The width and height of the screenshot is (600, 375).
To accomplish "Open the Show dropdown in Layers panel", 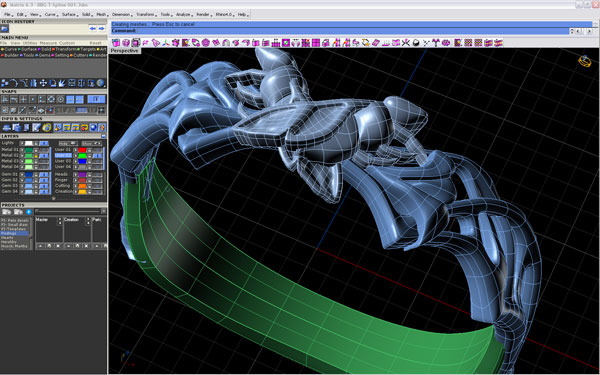I will click(x=92, y=143).
